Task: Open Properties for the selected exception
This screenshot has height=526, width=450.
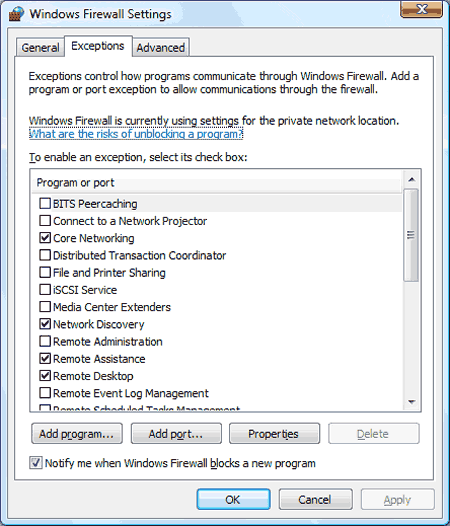Action: (274, 434)
